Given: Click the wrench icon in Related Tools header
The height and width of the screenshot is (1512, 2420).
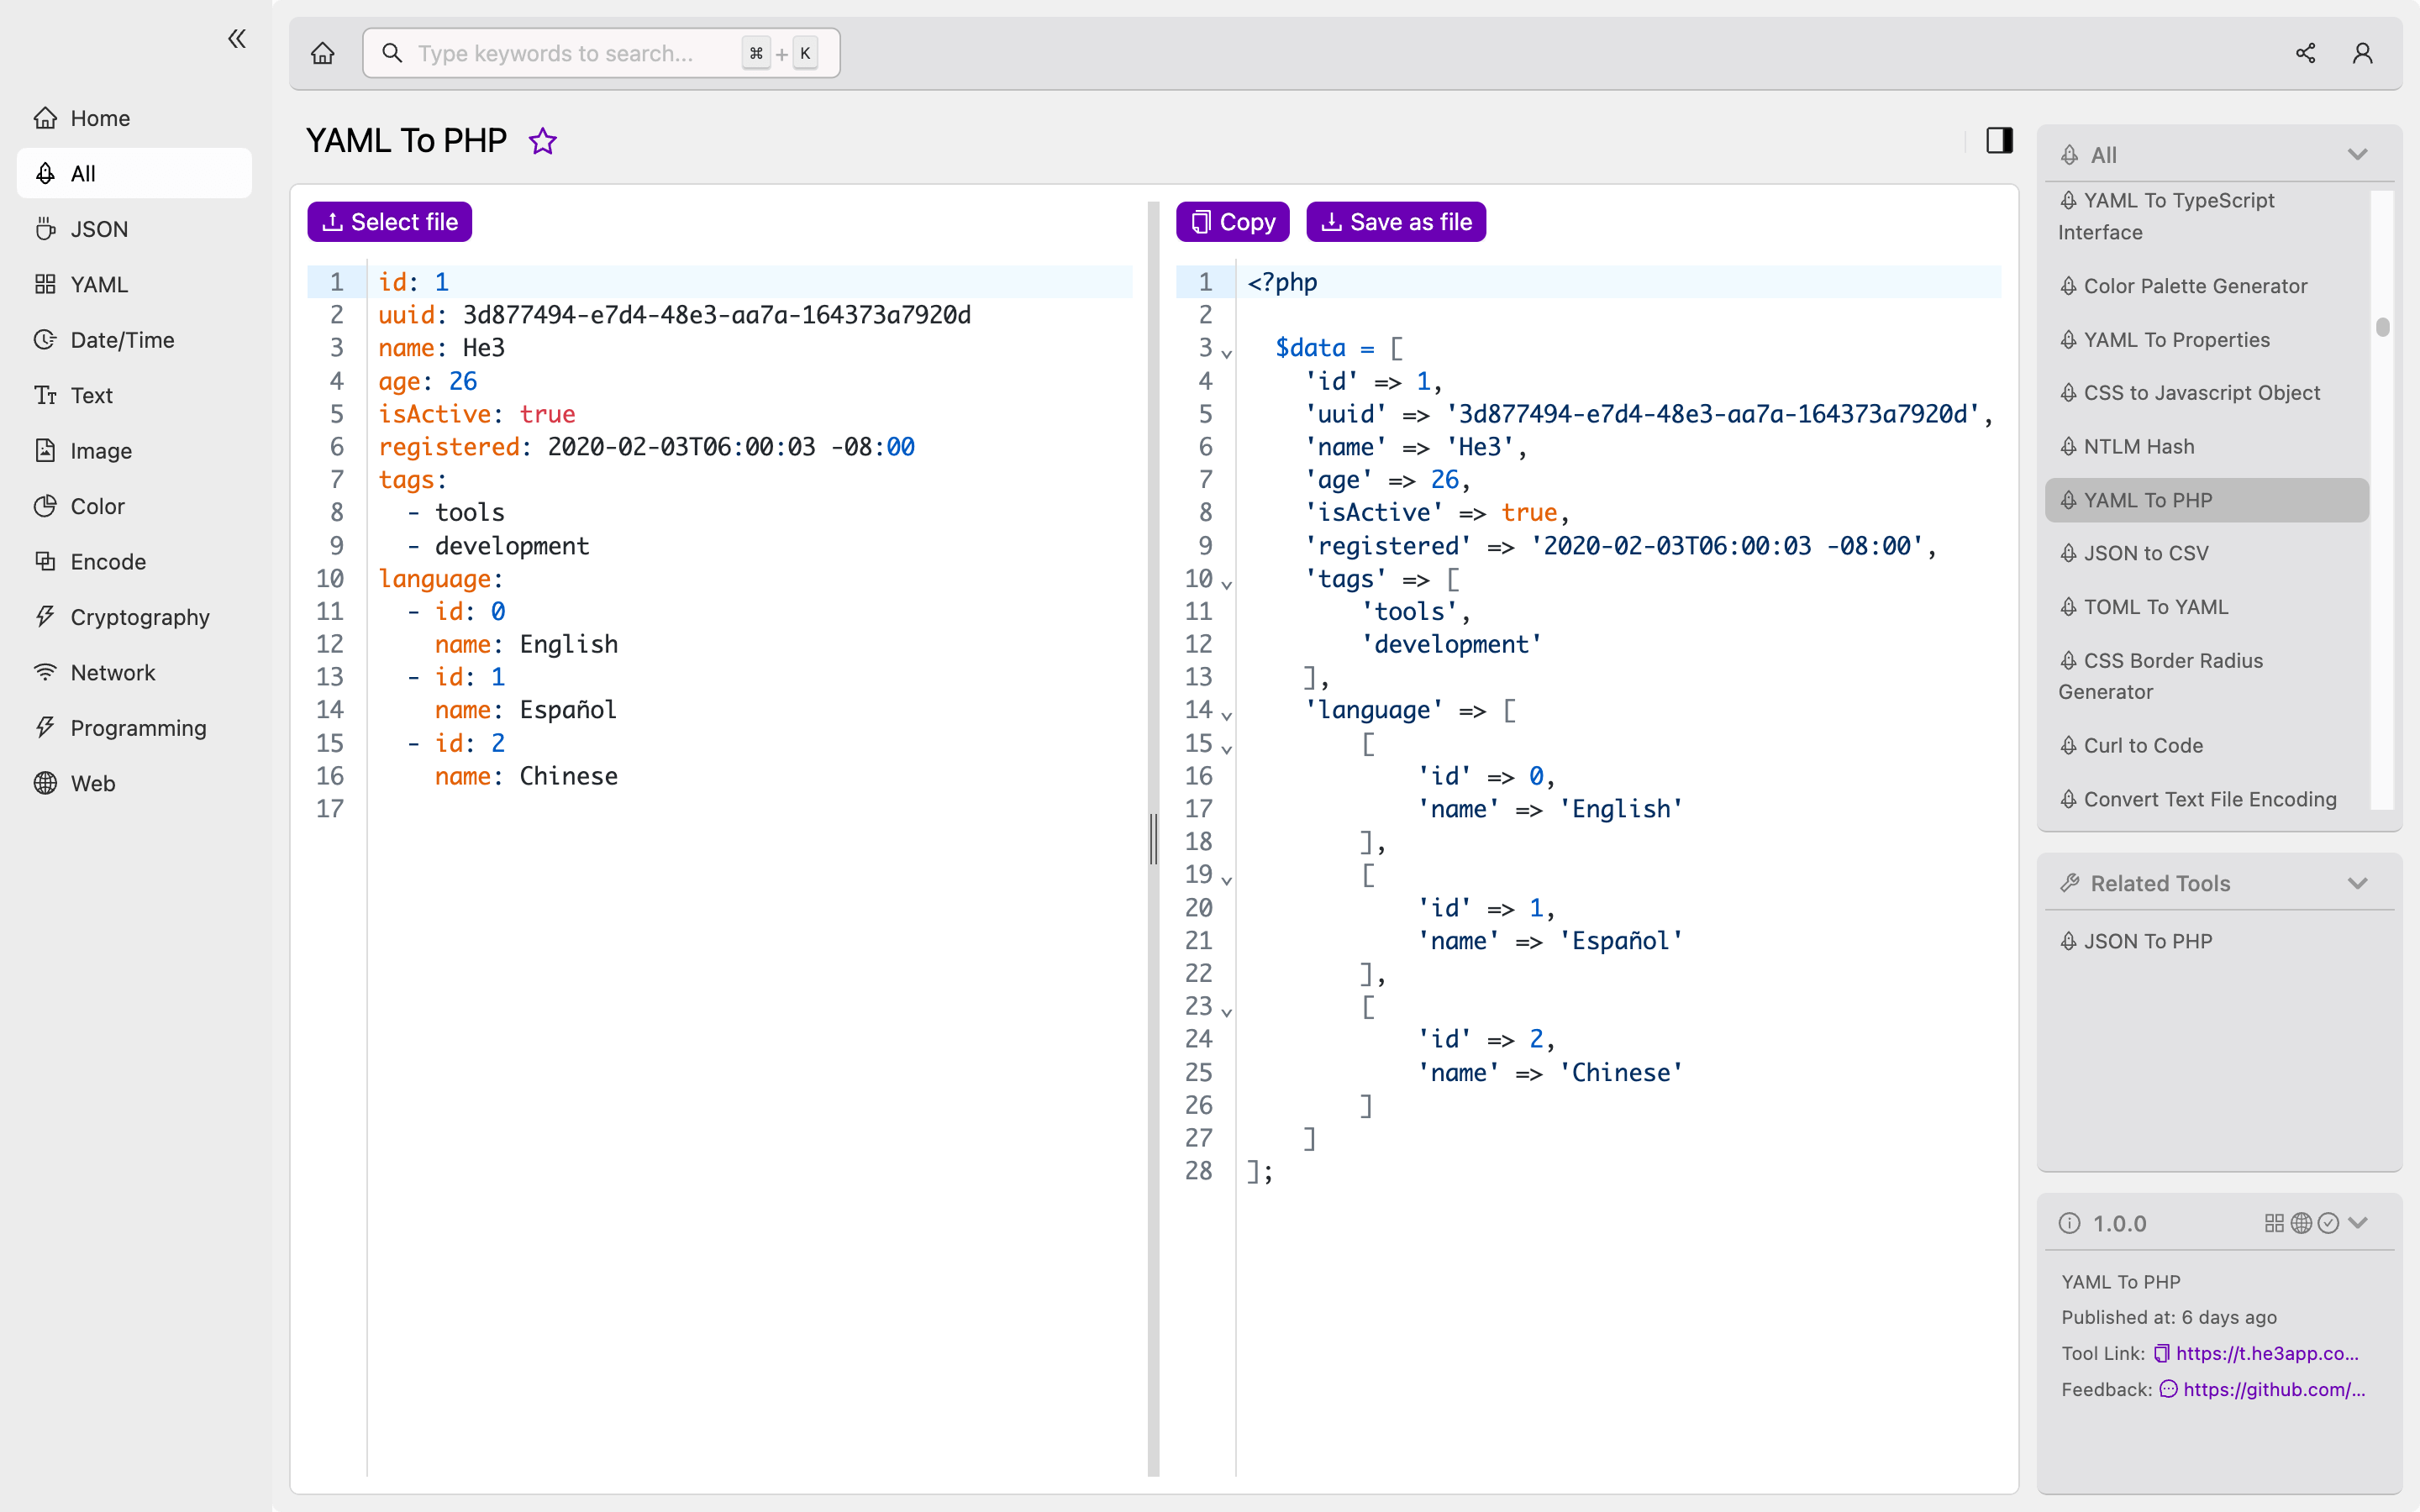Looking at the screenshot, I should 2070,884.
